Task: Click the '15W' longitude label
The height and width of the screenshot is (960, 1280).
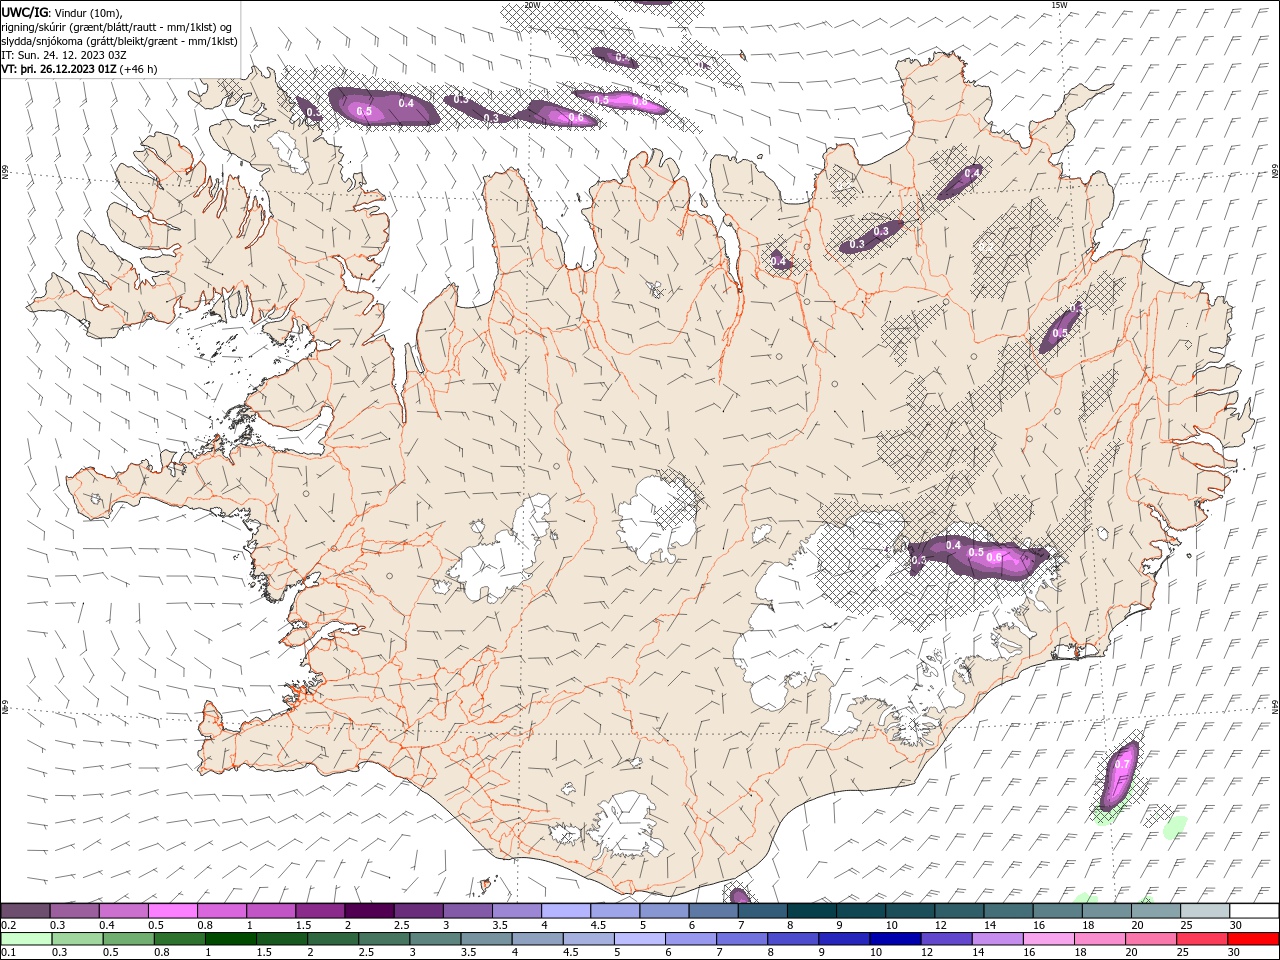Action: pos(1059,5)
